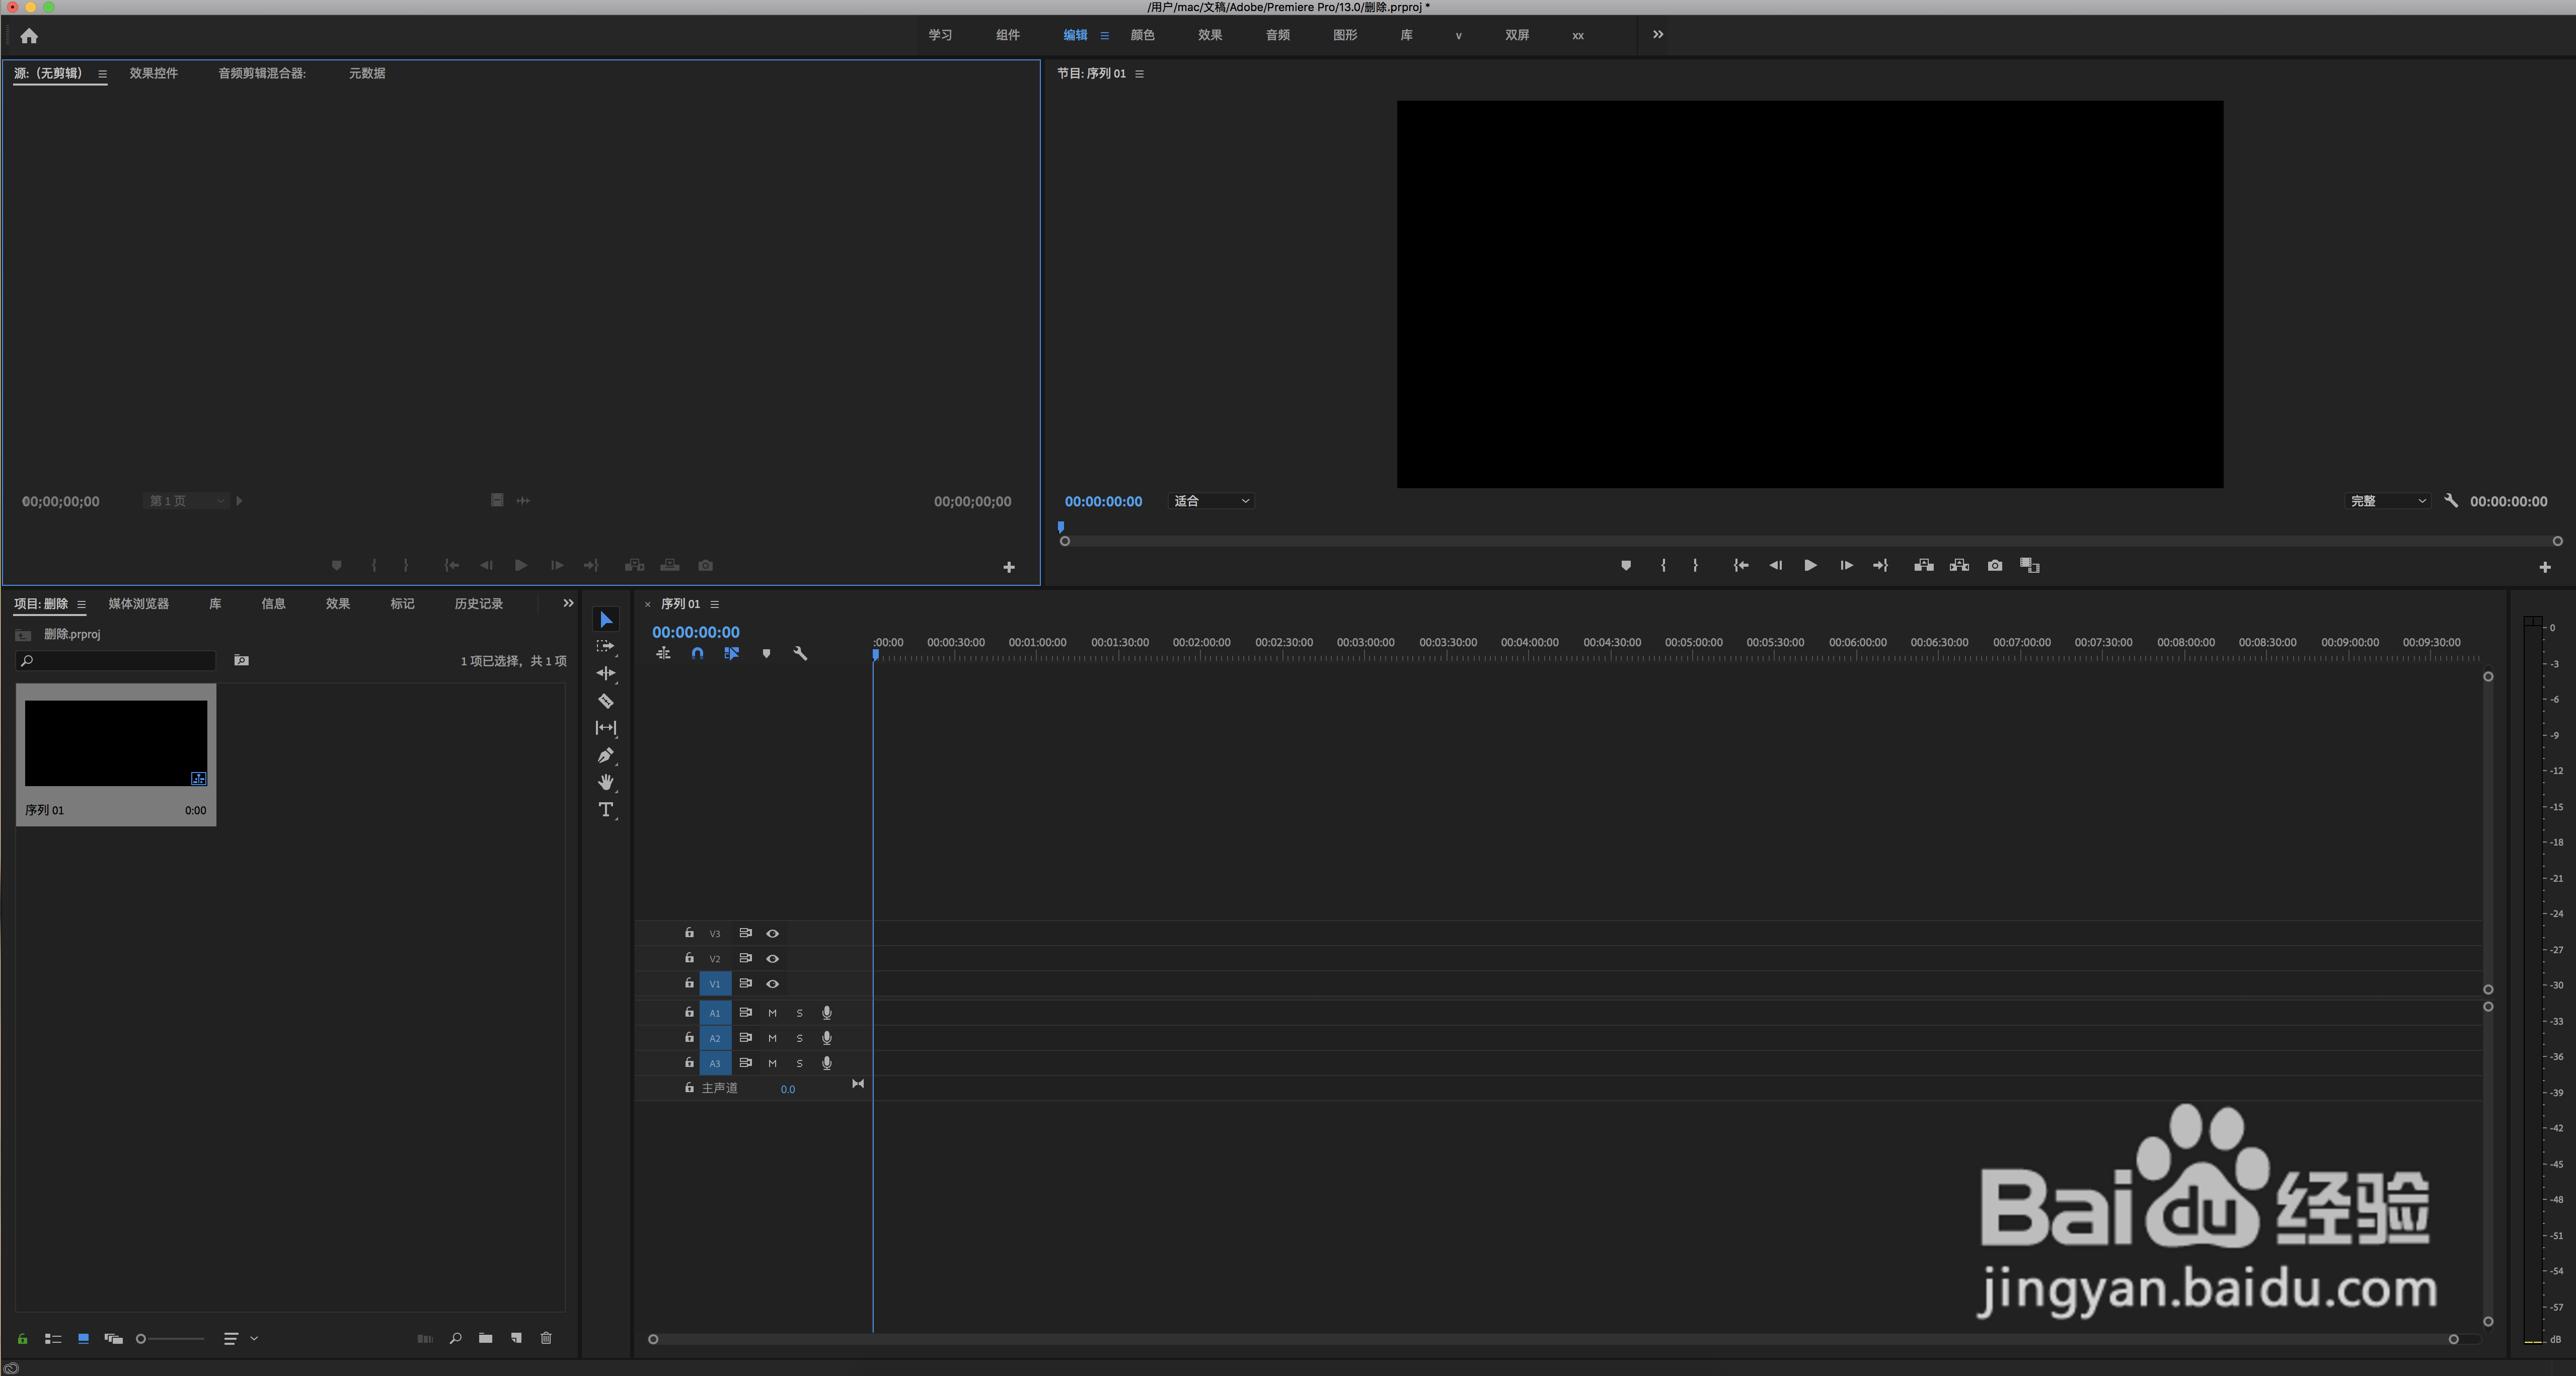The width and height of the screenshot is (2576, 1376).
Task: Adjust project thumbnail zoom slider
Action: pyautogui.click(x=171, y=1339)
